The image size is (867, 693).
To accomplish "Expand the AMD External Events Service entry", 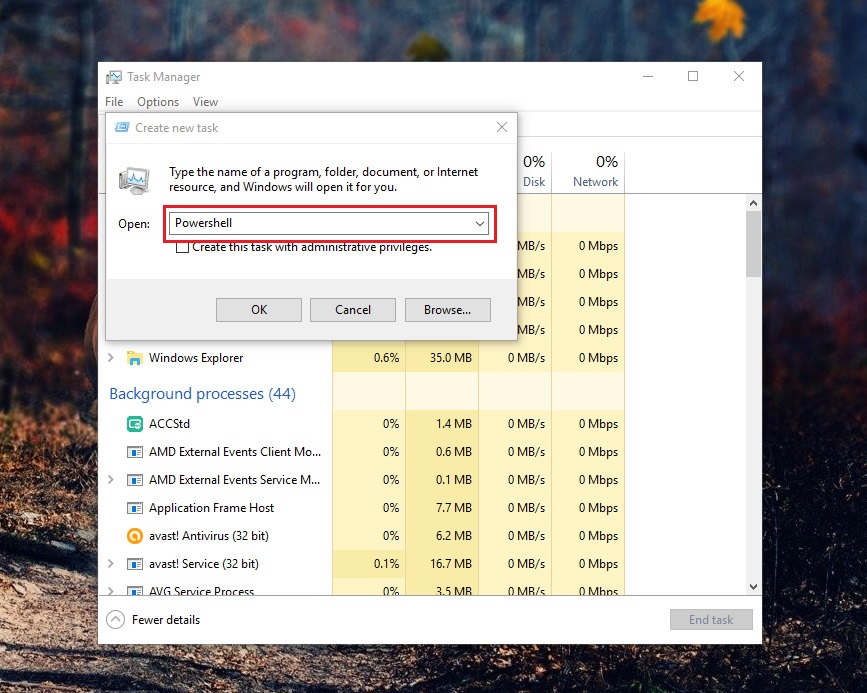I will pos(111,480).
